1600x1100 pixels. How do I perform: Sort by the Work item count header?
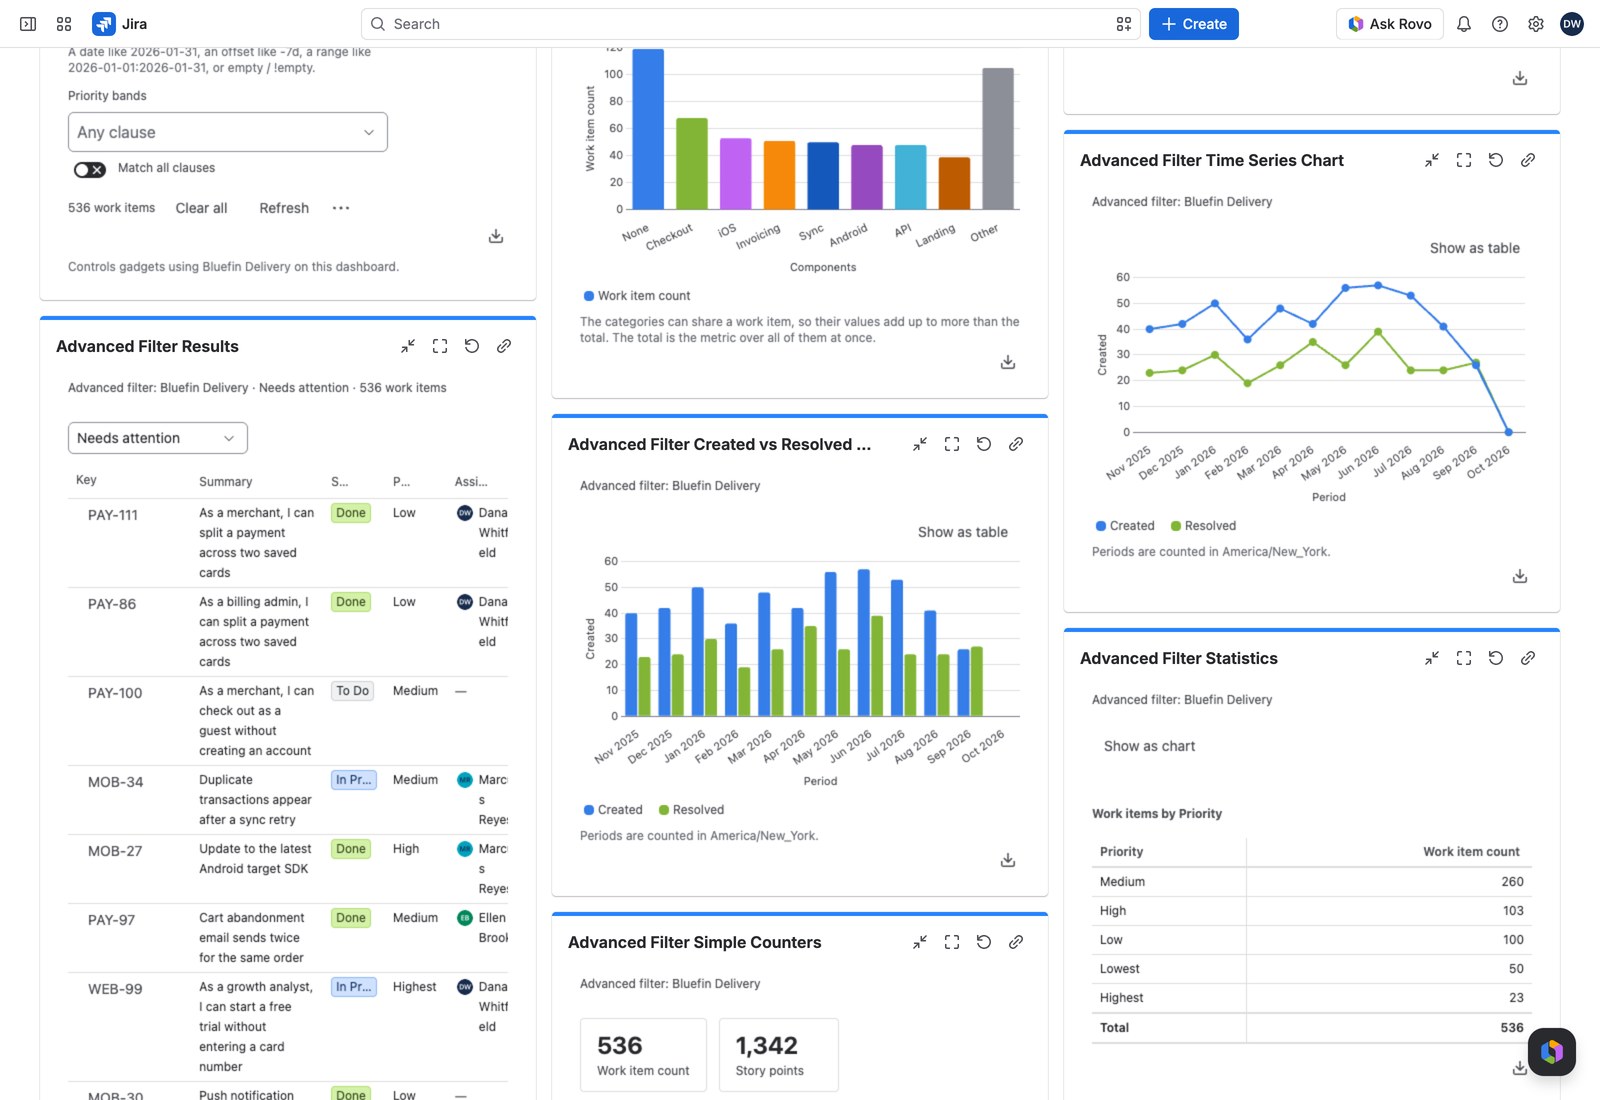[x=1471, y=852]
